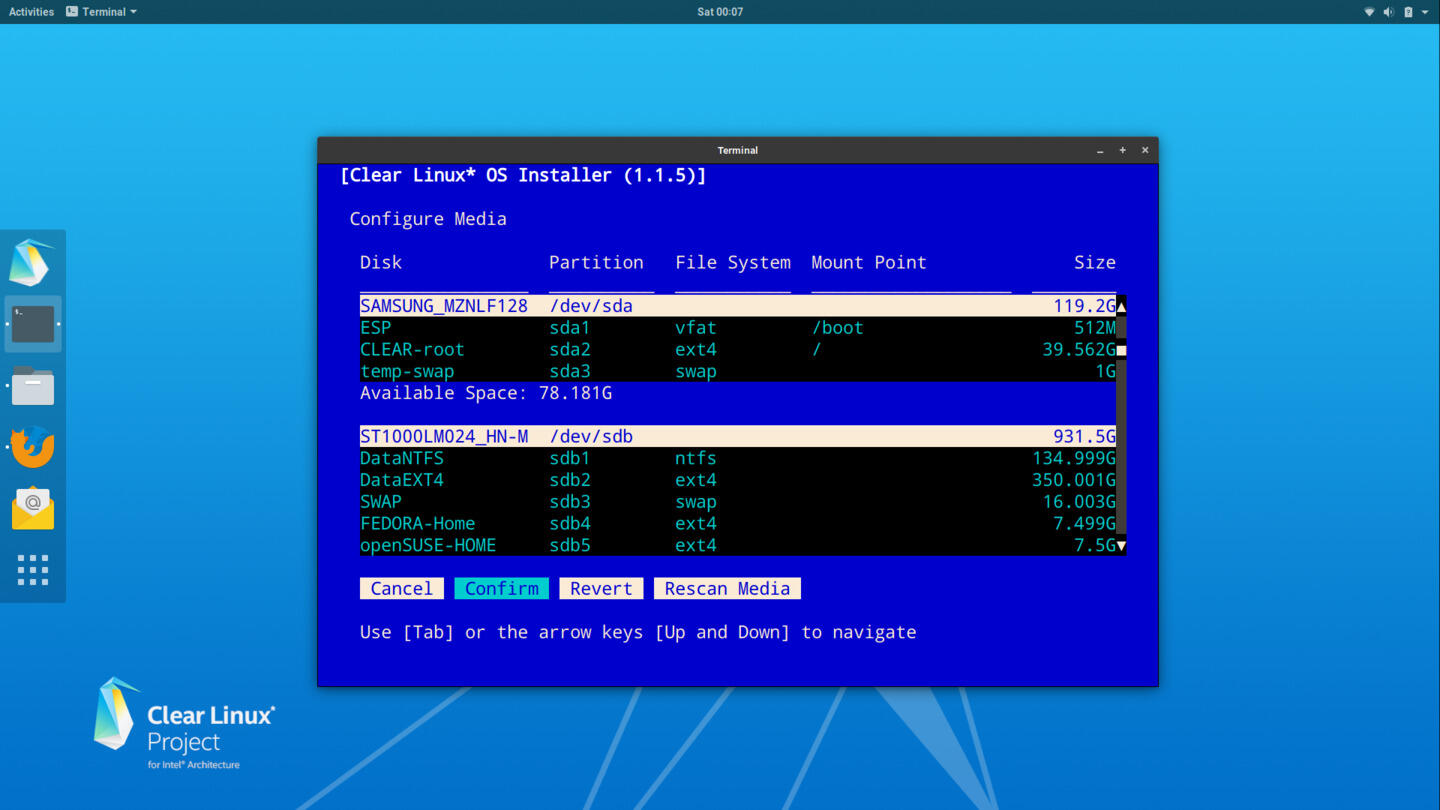
Task: Click the /boot mount point cell
Action: (838, 328)
